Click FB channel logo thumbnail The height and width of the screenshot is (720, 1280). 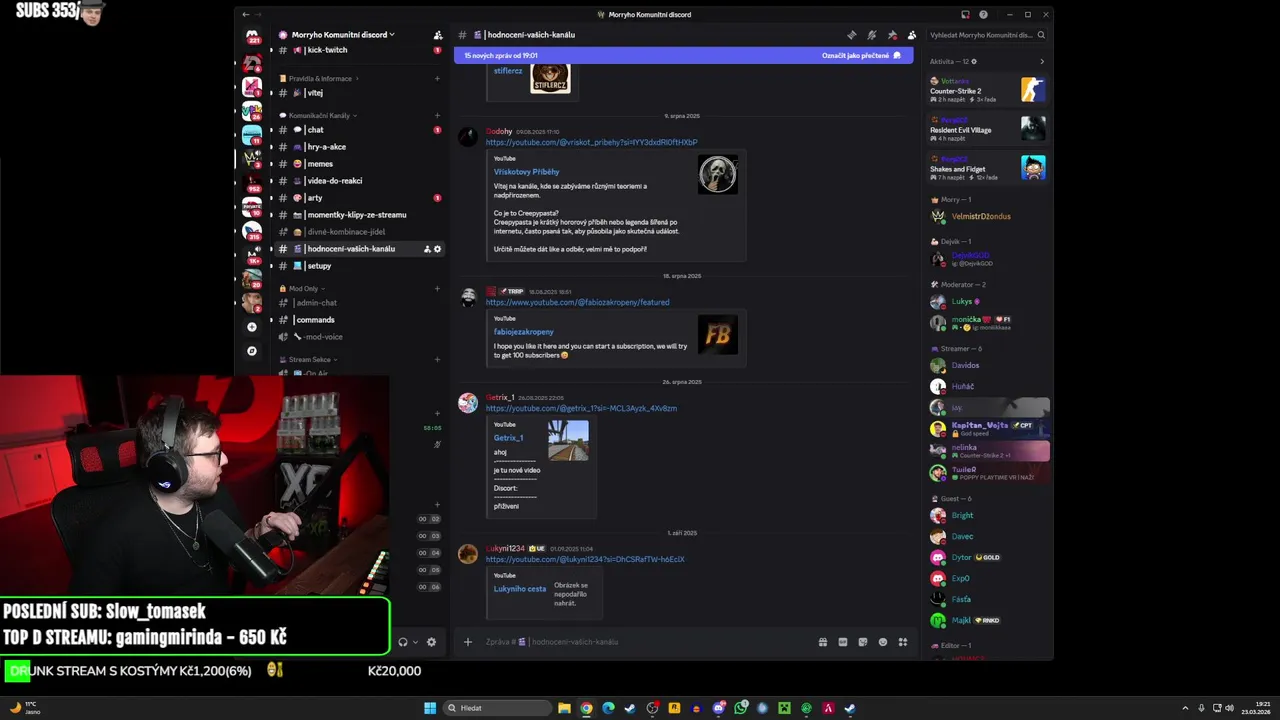(718, 335)
